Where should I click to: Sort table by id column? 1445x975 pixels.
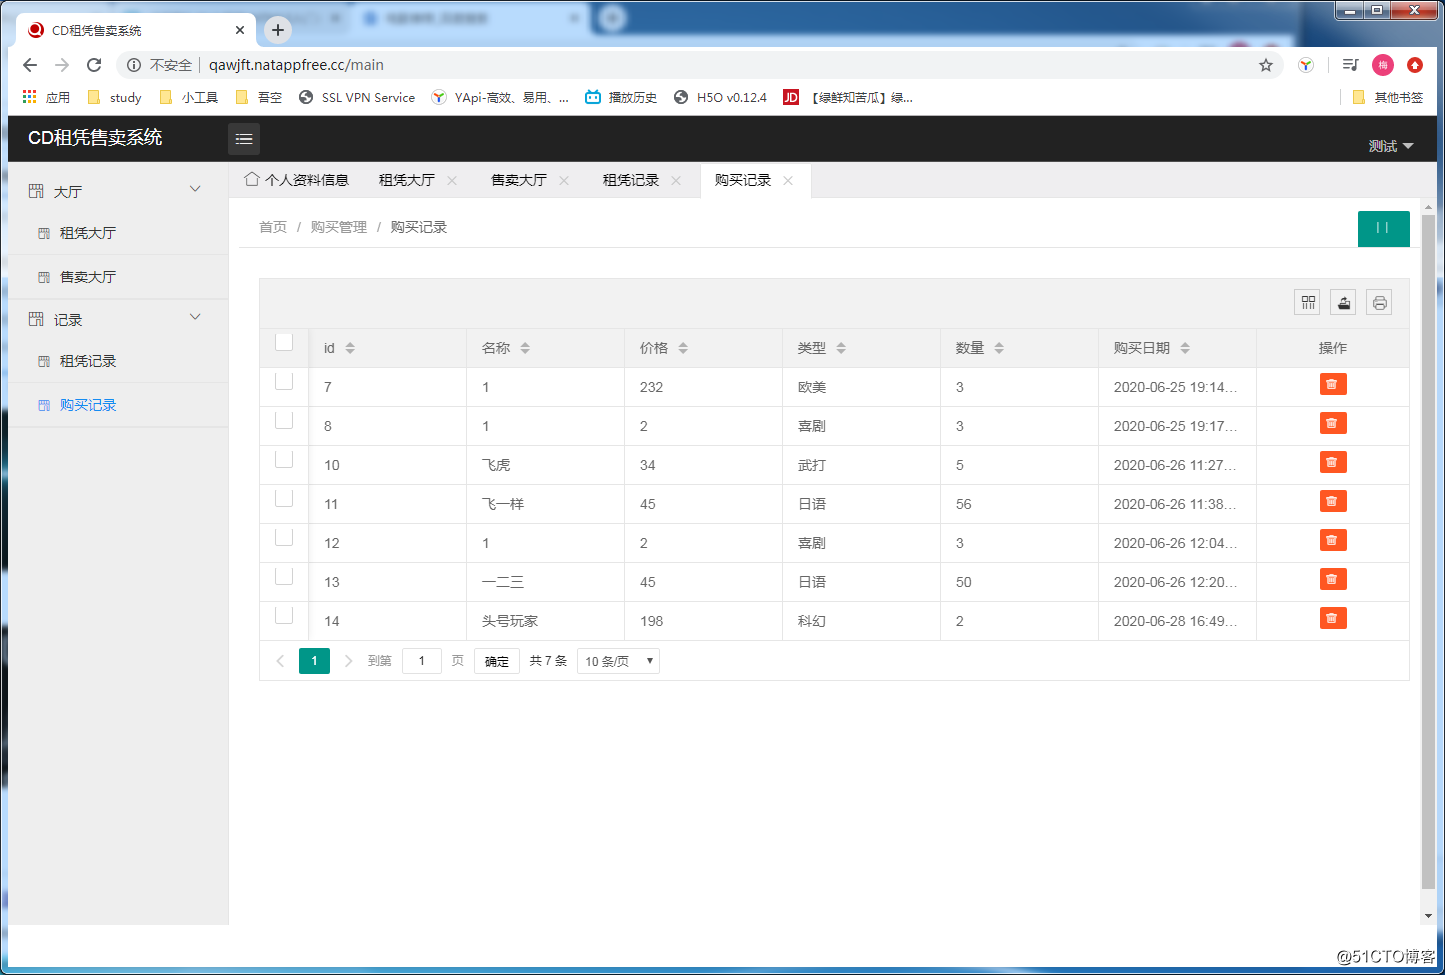(x=350, y=348)
